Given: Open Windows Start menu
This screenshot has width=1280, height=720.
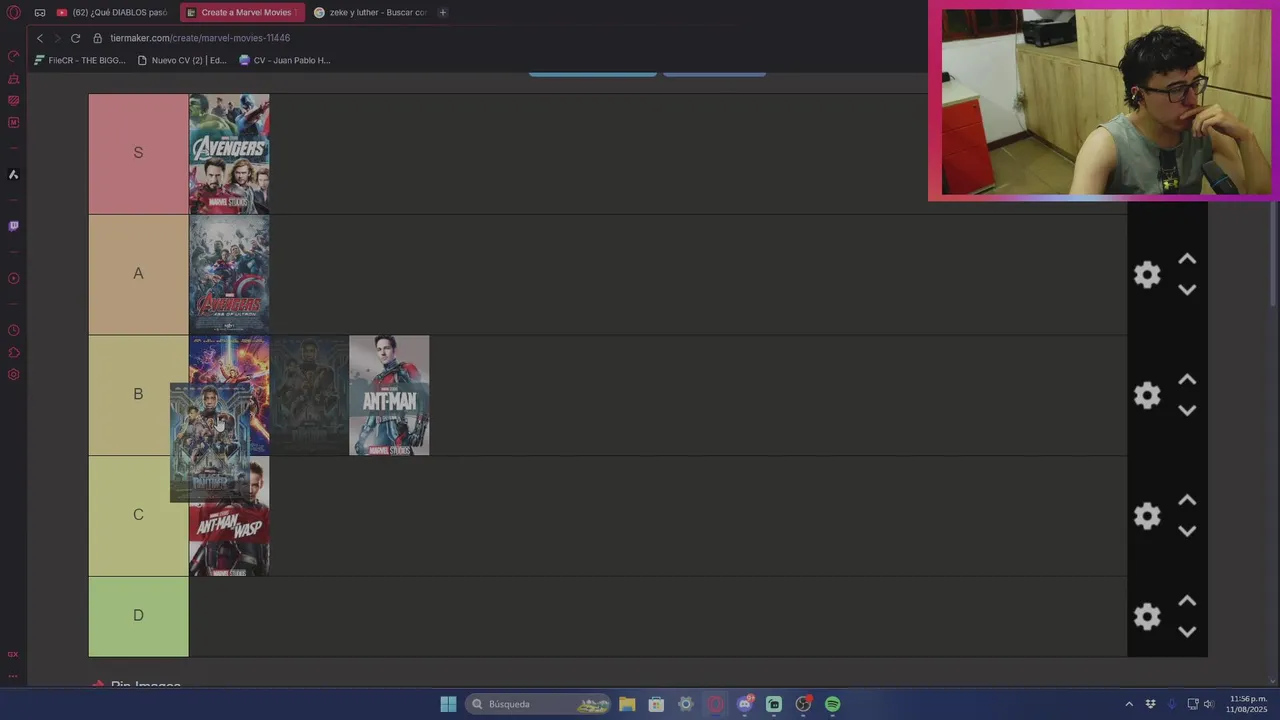Looking at the screenshot, I should [448, 704].
